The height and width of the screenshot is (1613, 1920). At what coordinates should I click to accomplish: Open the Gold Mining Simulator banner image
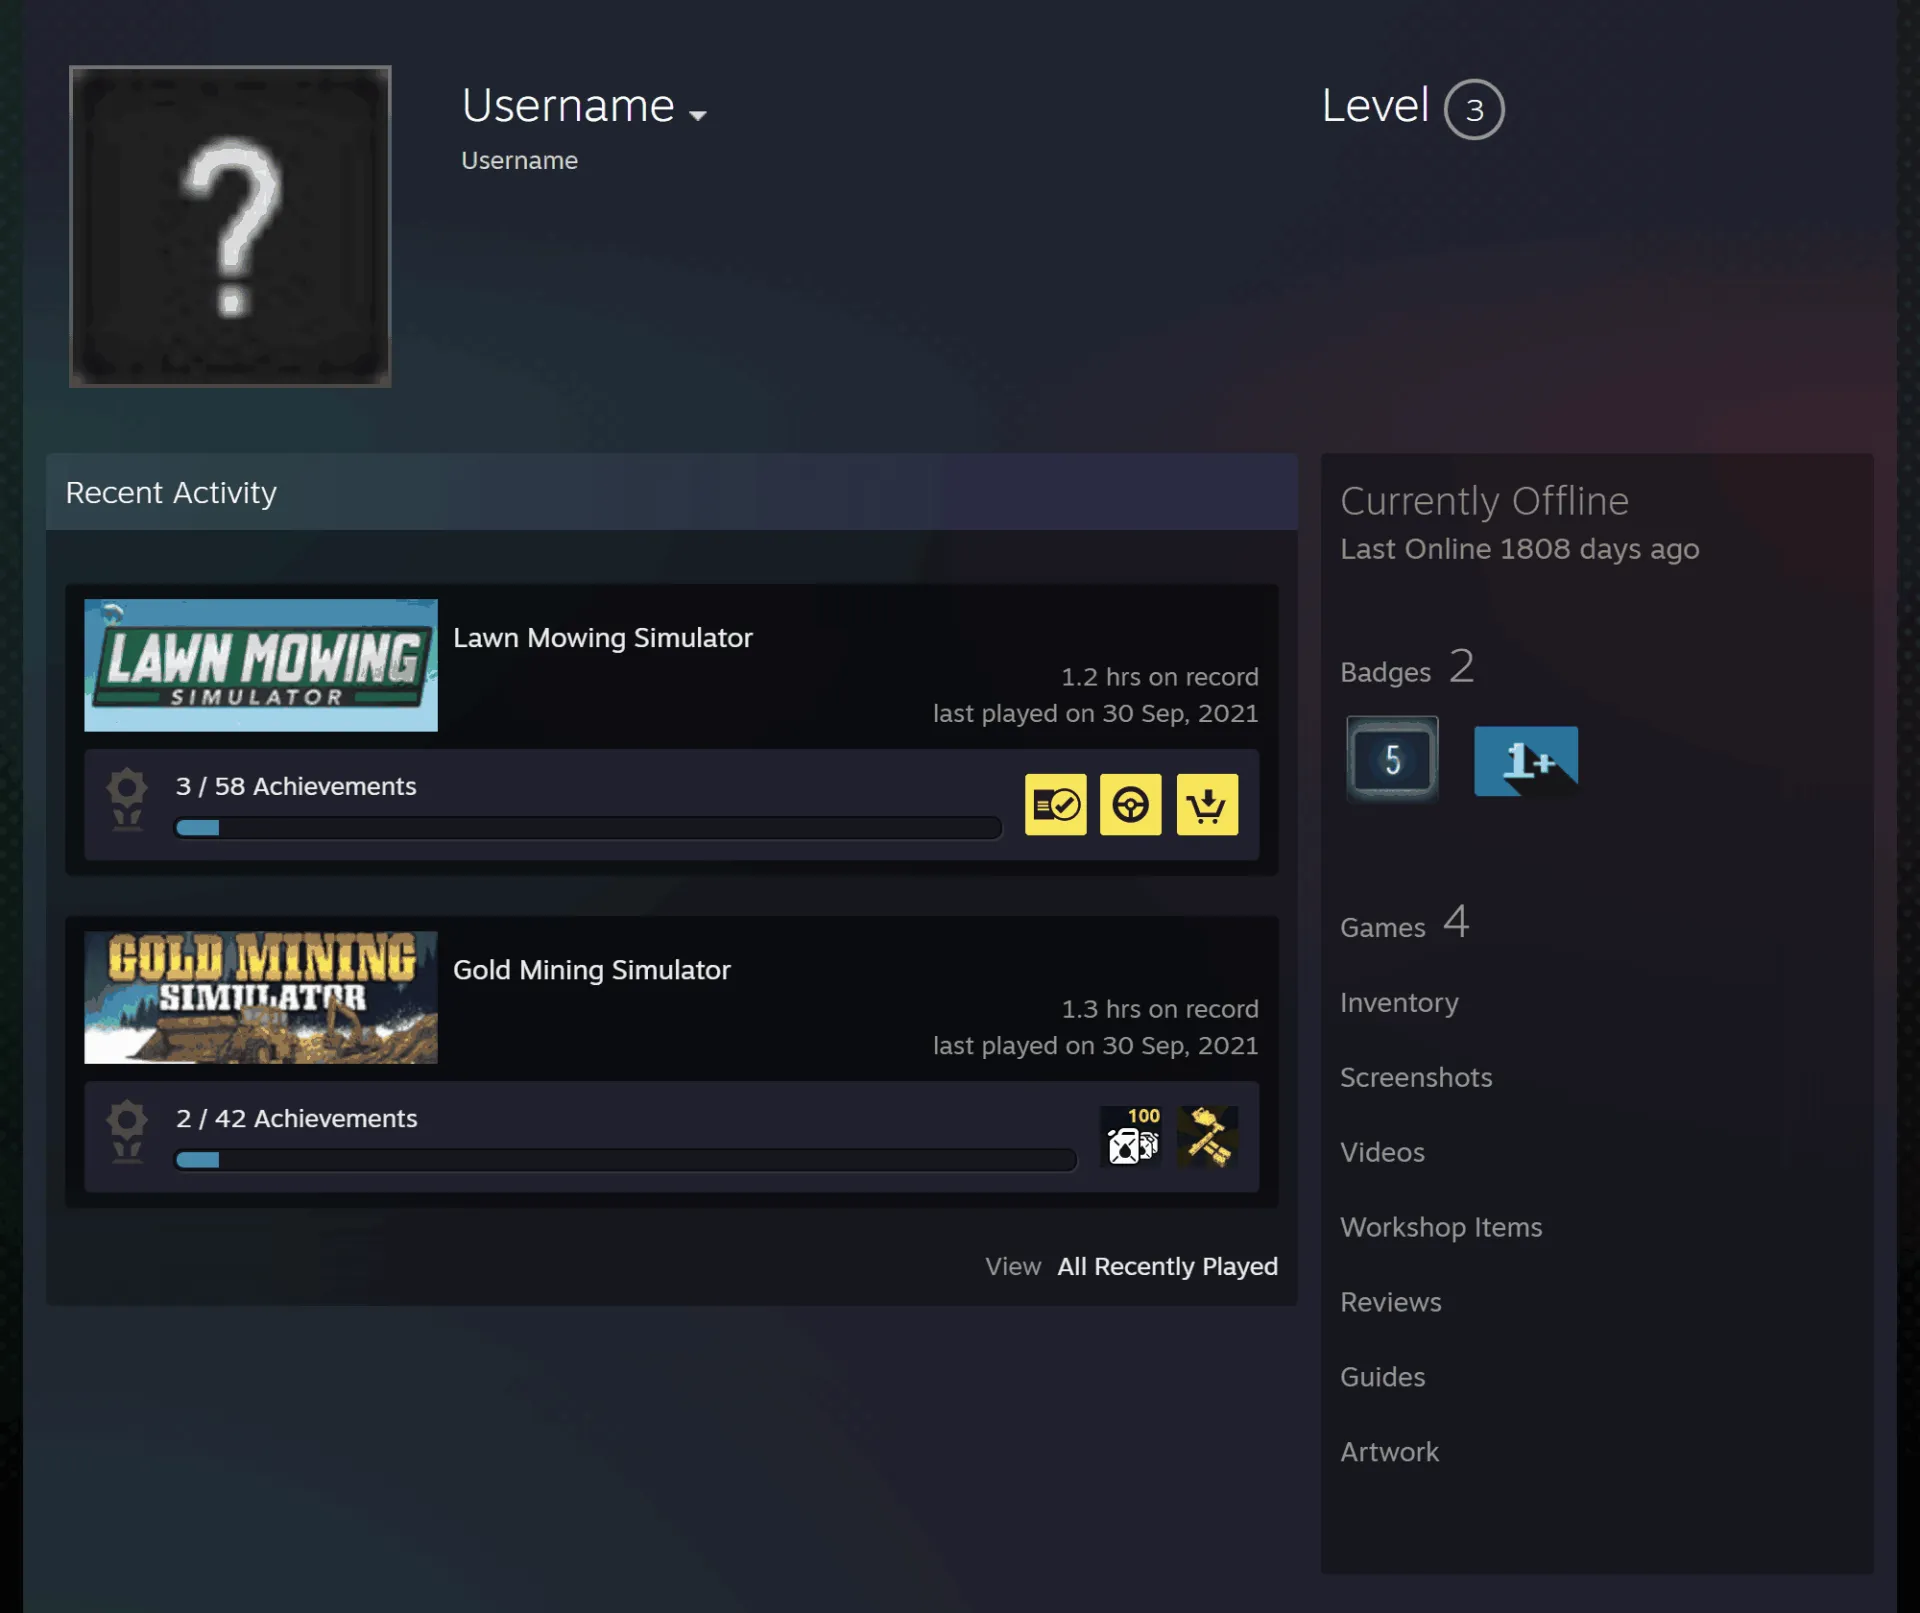261,997
